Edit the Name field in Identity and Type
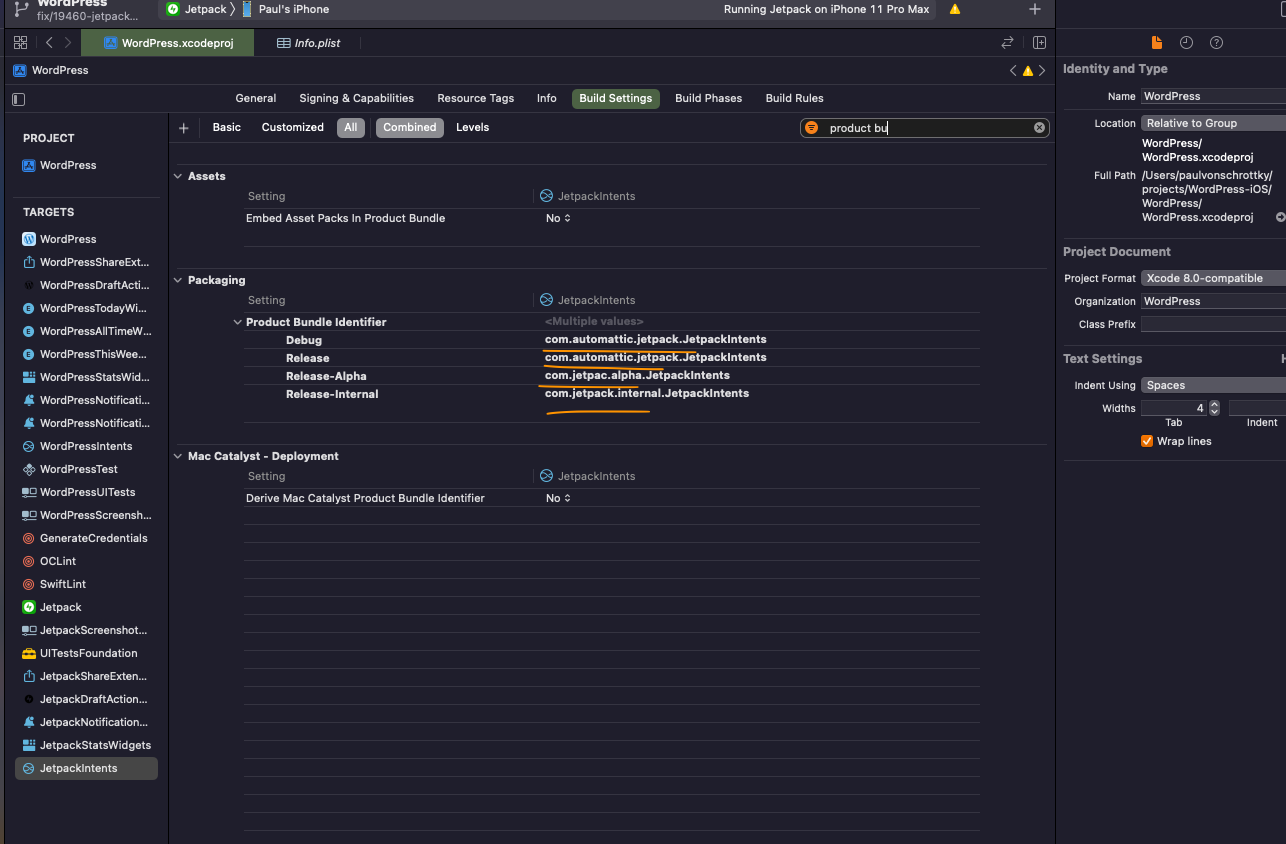 point(1213,96)
